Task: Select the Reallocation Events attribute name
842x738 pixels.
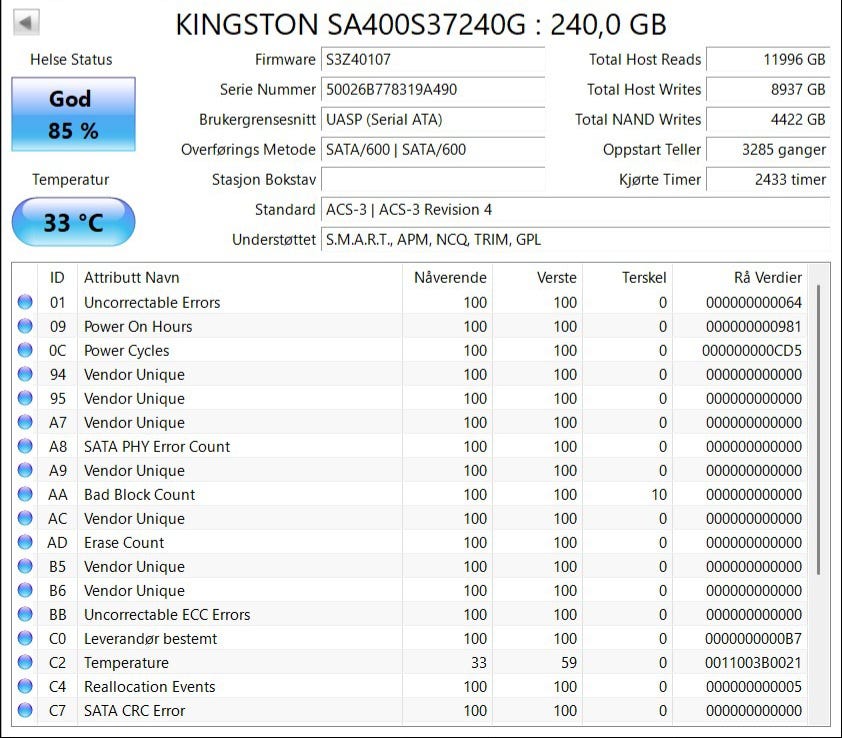Action: tap(149, 686)
